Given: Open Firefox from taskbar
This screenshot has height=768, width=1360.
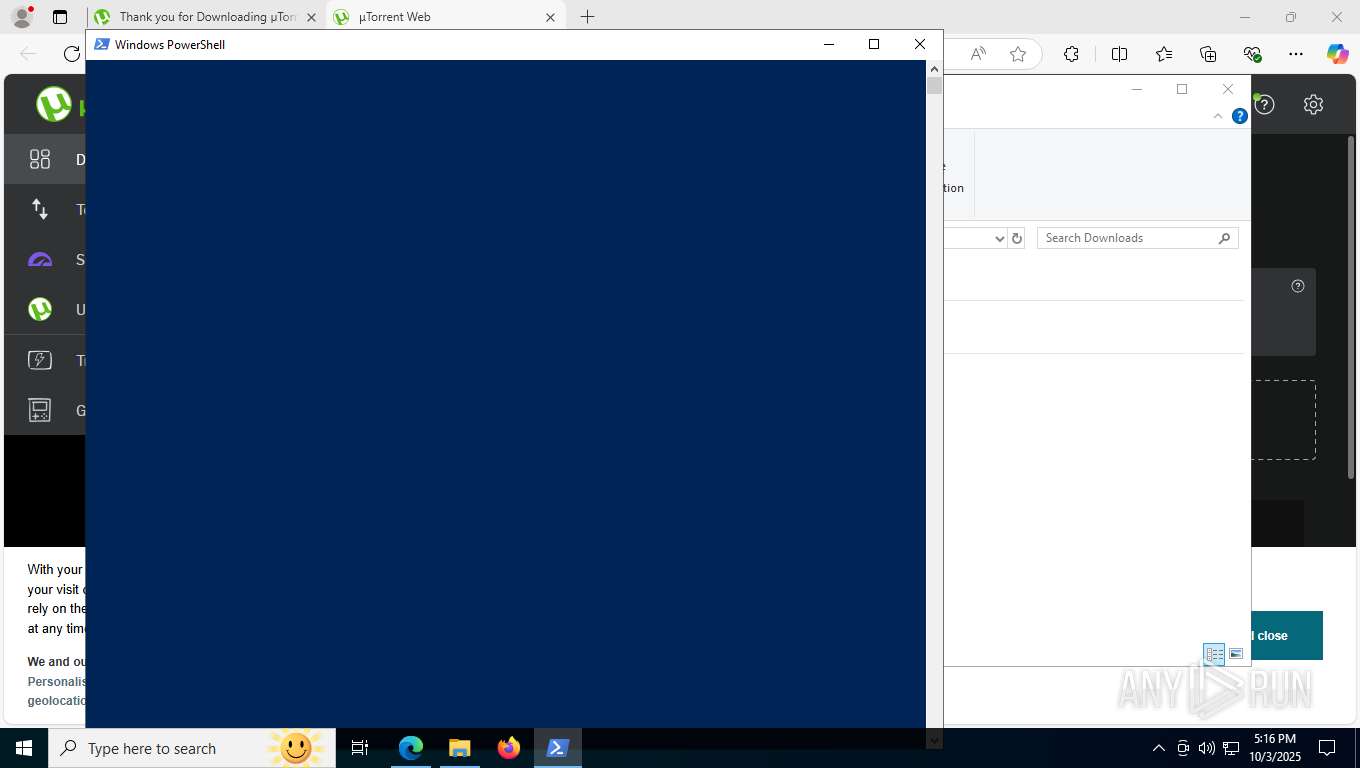Looking at the screenshot, I should 509,748.
